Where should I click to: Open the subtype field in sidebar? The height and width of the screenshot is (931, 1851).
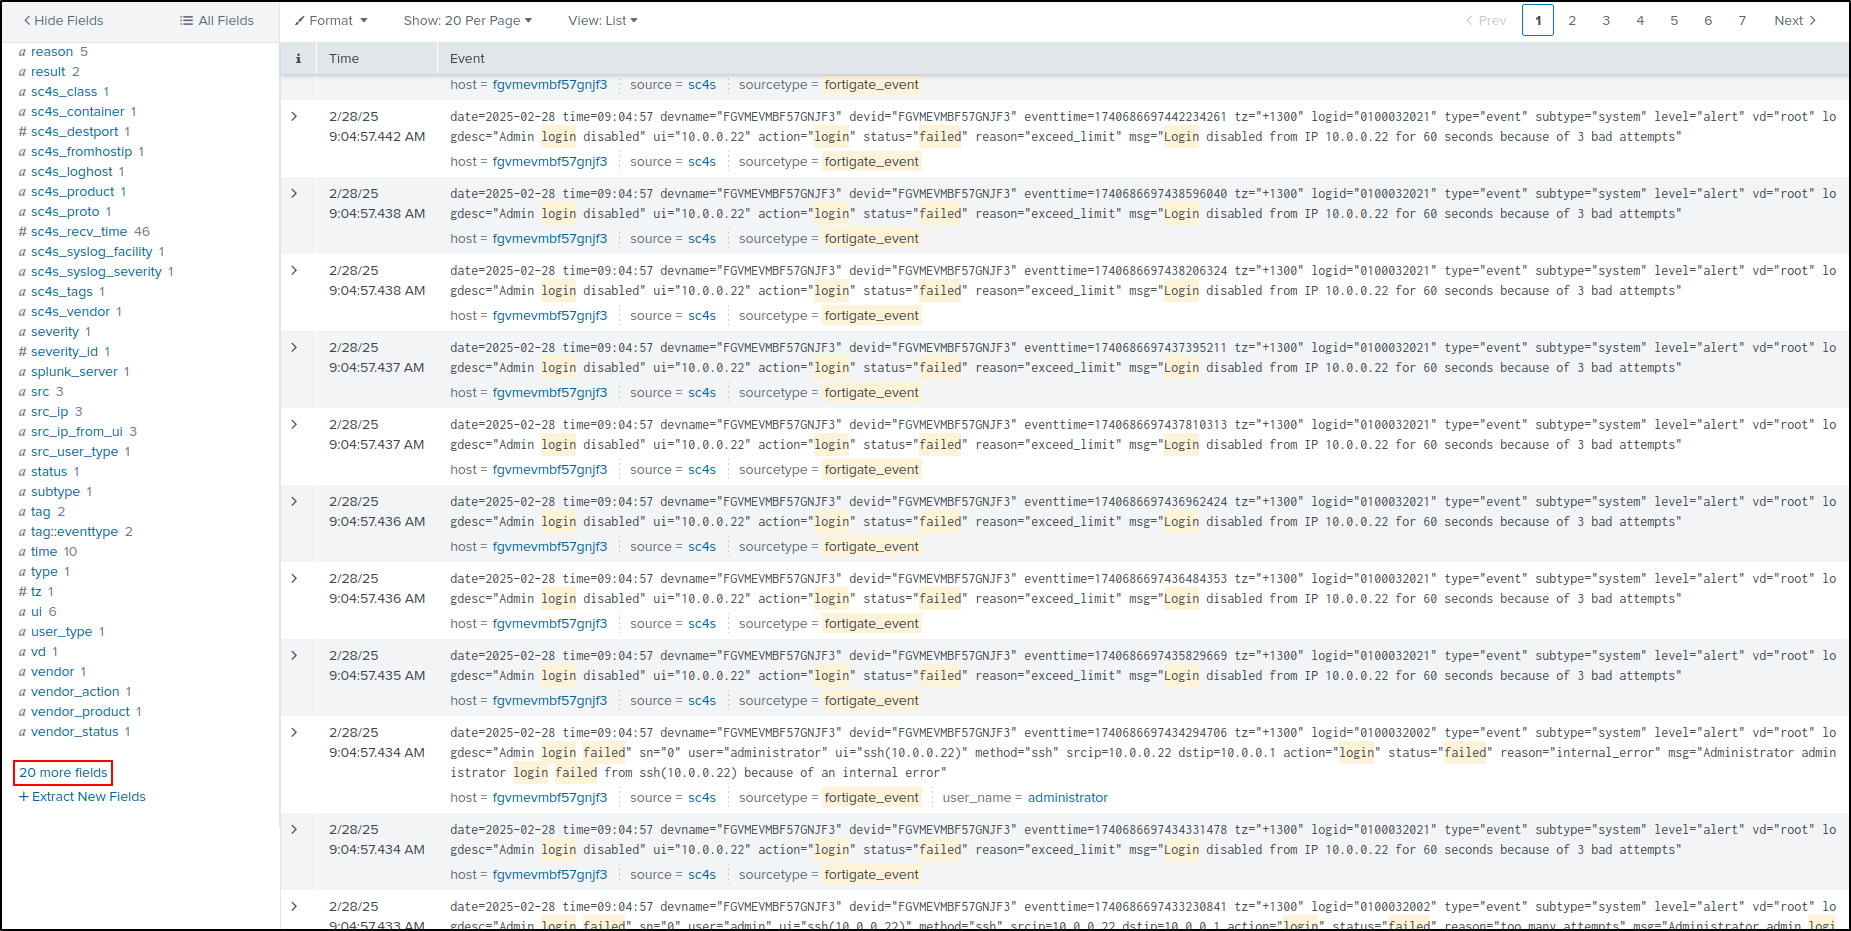pos(55,492)
